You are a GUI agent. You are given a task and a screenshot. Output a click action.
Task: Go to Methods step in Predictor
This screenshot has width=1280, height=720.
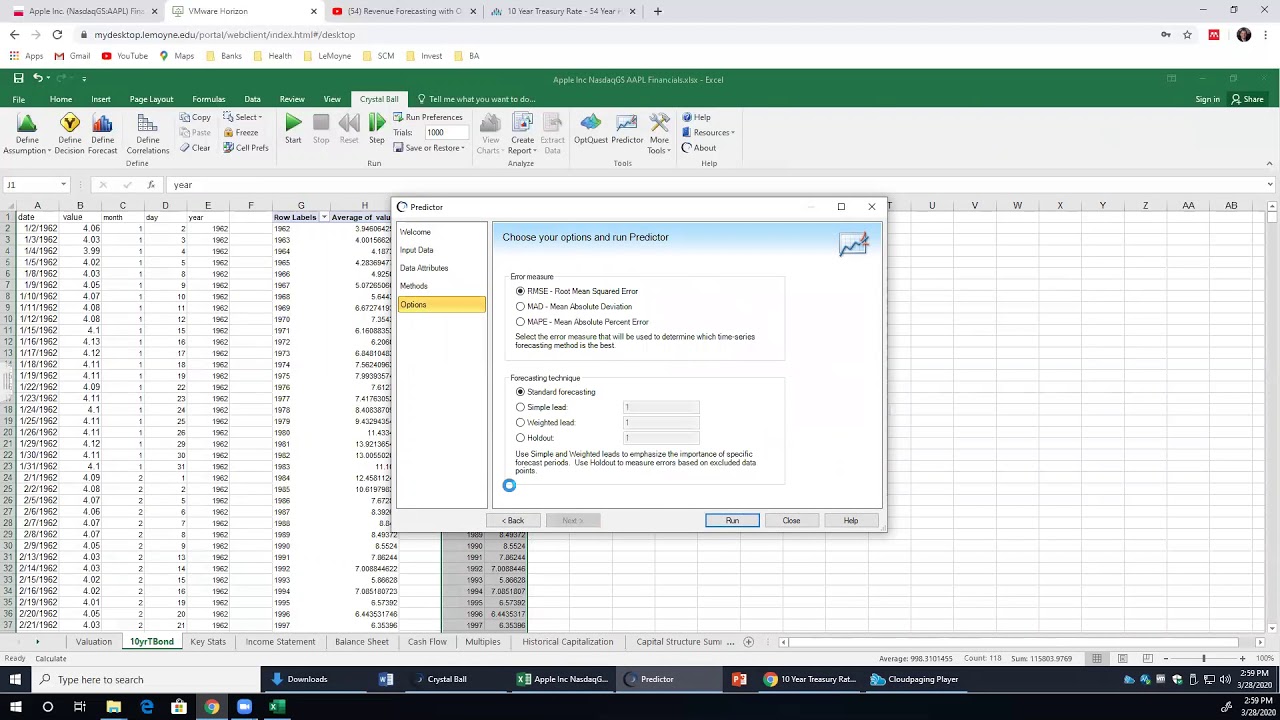pyautogui.click(x=414, y=286)
